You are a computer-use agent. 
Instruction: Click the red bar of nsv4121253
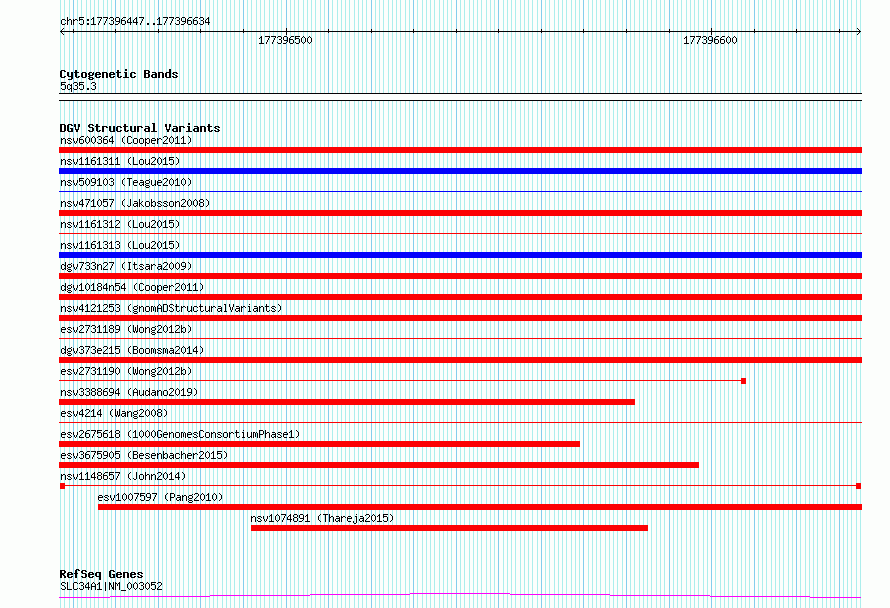click(460, 318)
